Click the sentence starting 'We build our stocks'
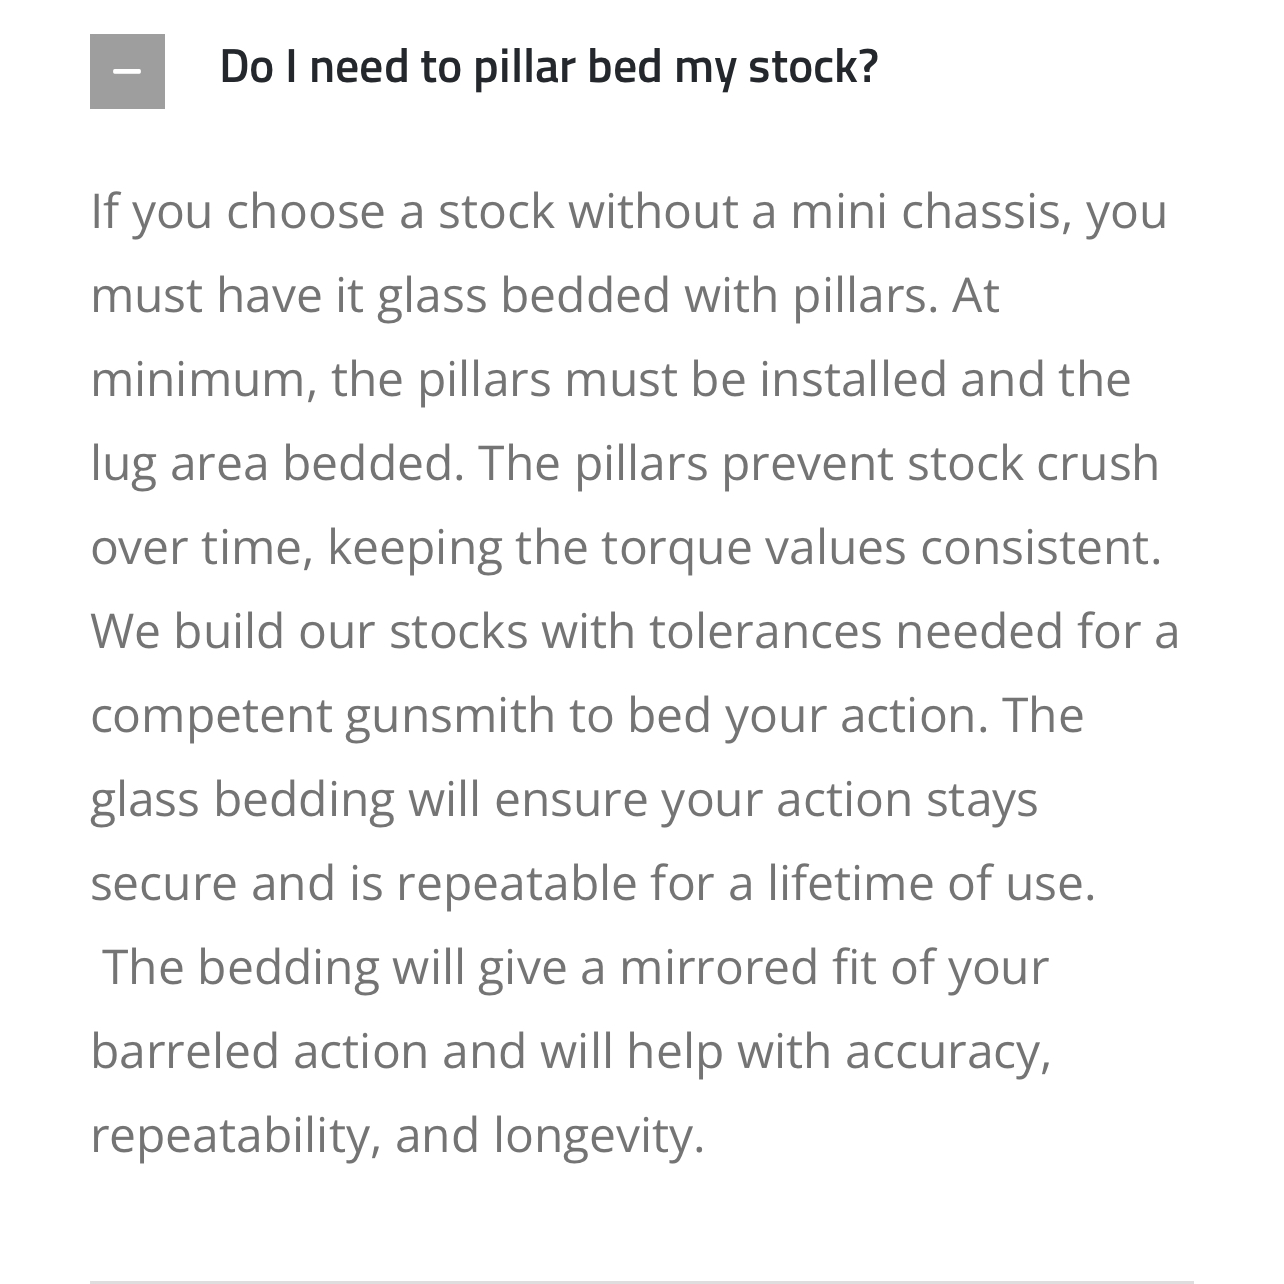 tap(635, 674)
